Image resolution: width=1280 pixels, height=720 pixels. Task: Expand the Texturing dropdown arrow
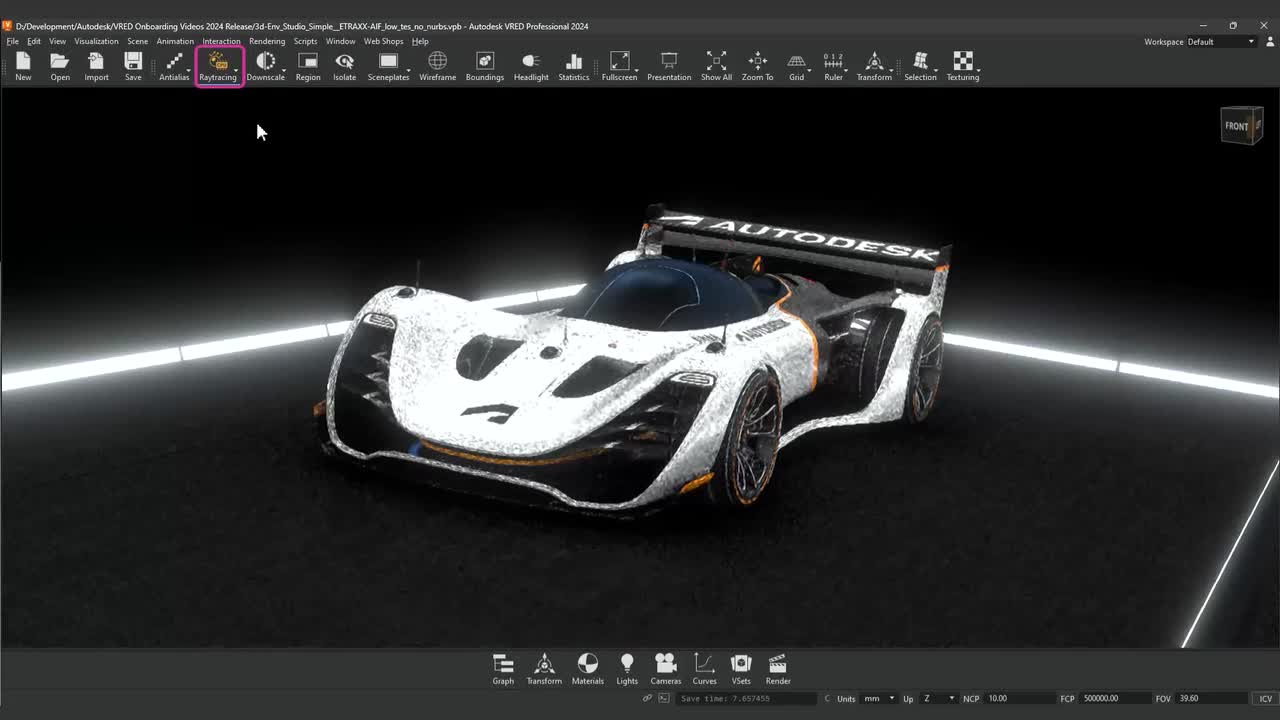[x=980, y=72]
